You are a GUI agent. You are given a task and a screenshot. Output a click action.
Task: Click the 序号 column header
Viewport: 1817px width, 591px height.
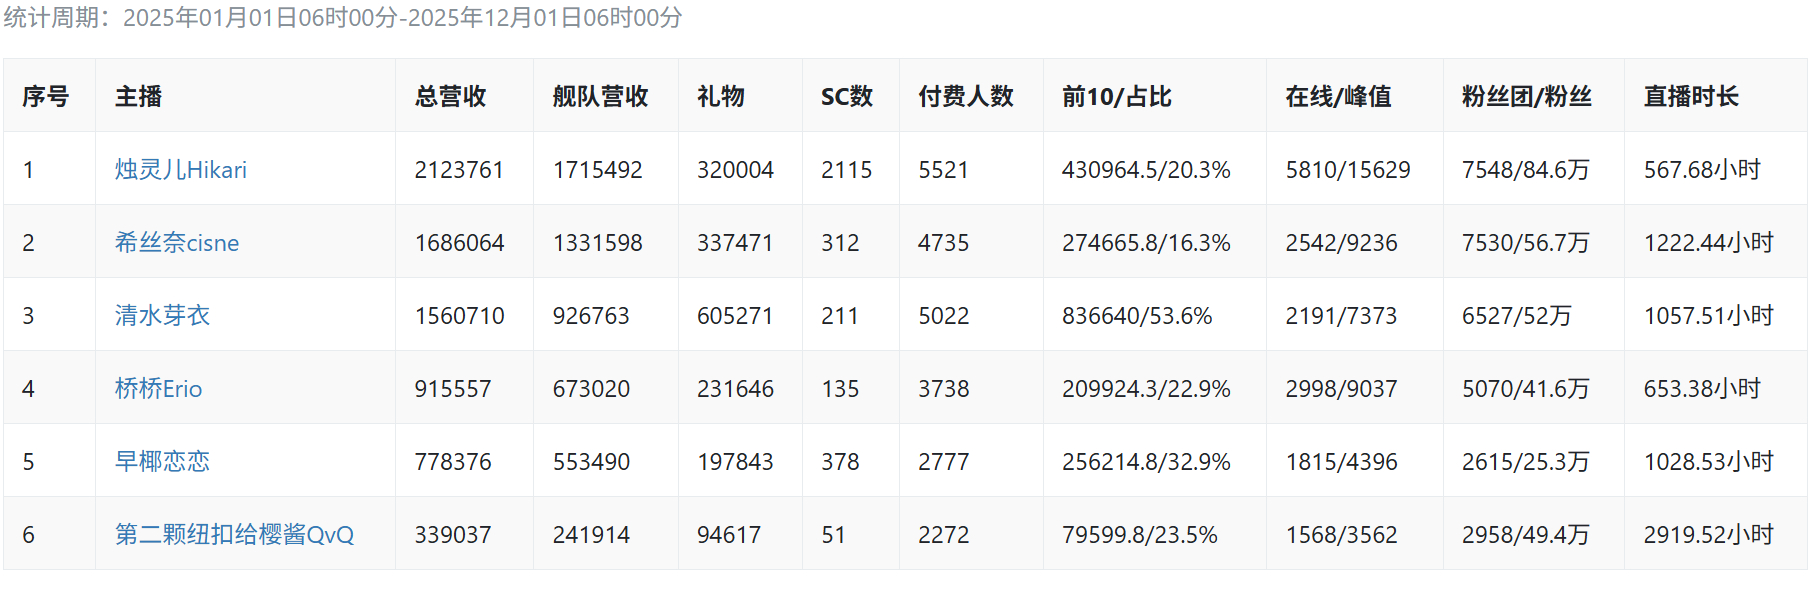pos(46,97)
